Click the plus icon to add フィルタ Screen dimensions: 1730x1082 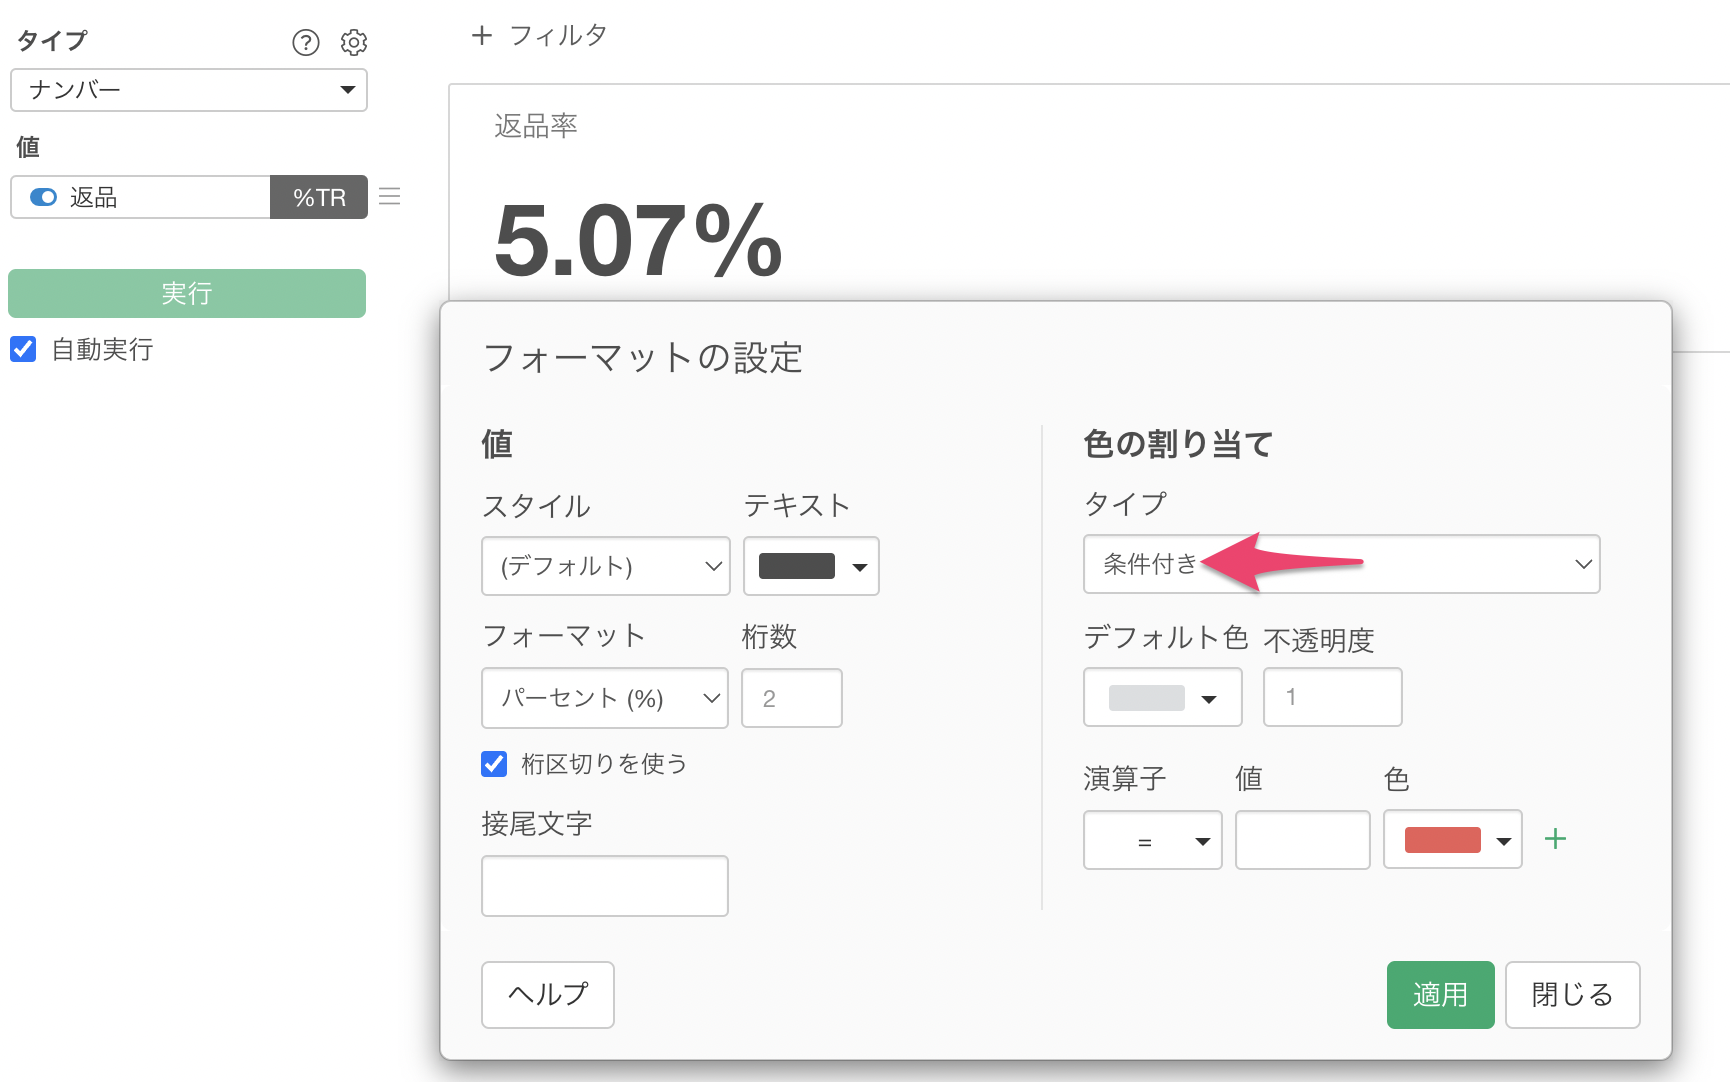point(482,36)
